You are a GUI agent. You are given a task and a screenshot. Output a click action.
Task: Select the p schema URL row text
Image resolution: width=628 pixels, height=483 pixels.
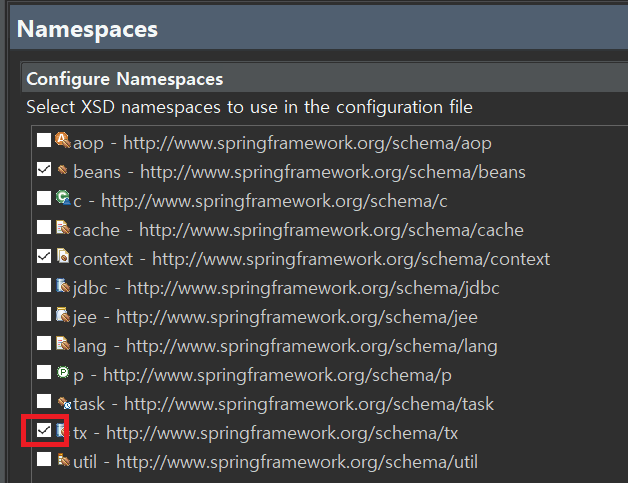pos(263,375)
